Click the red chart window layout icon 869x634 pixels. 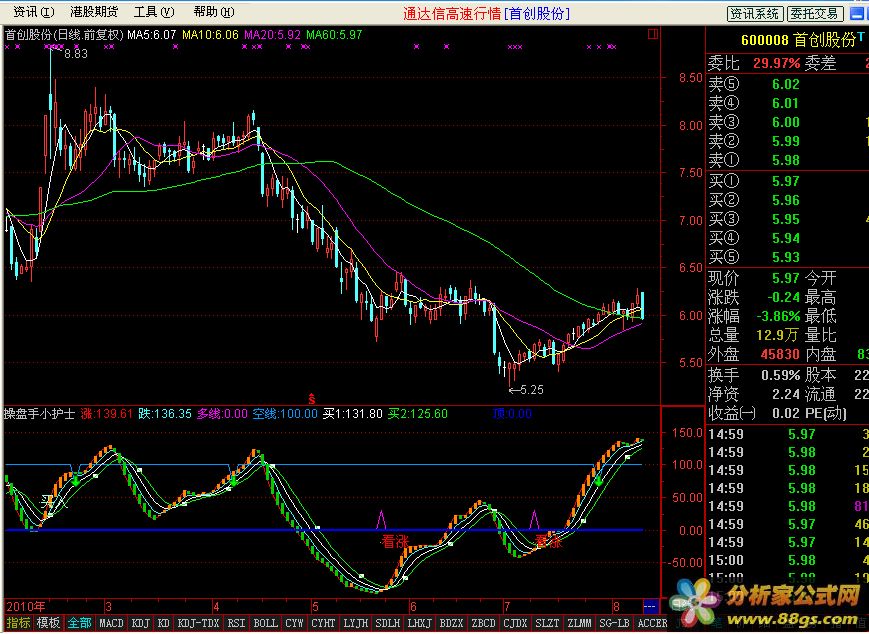point(653,34)
